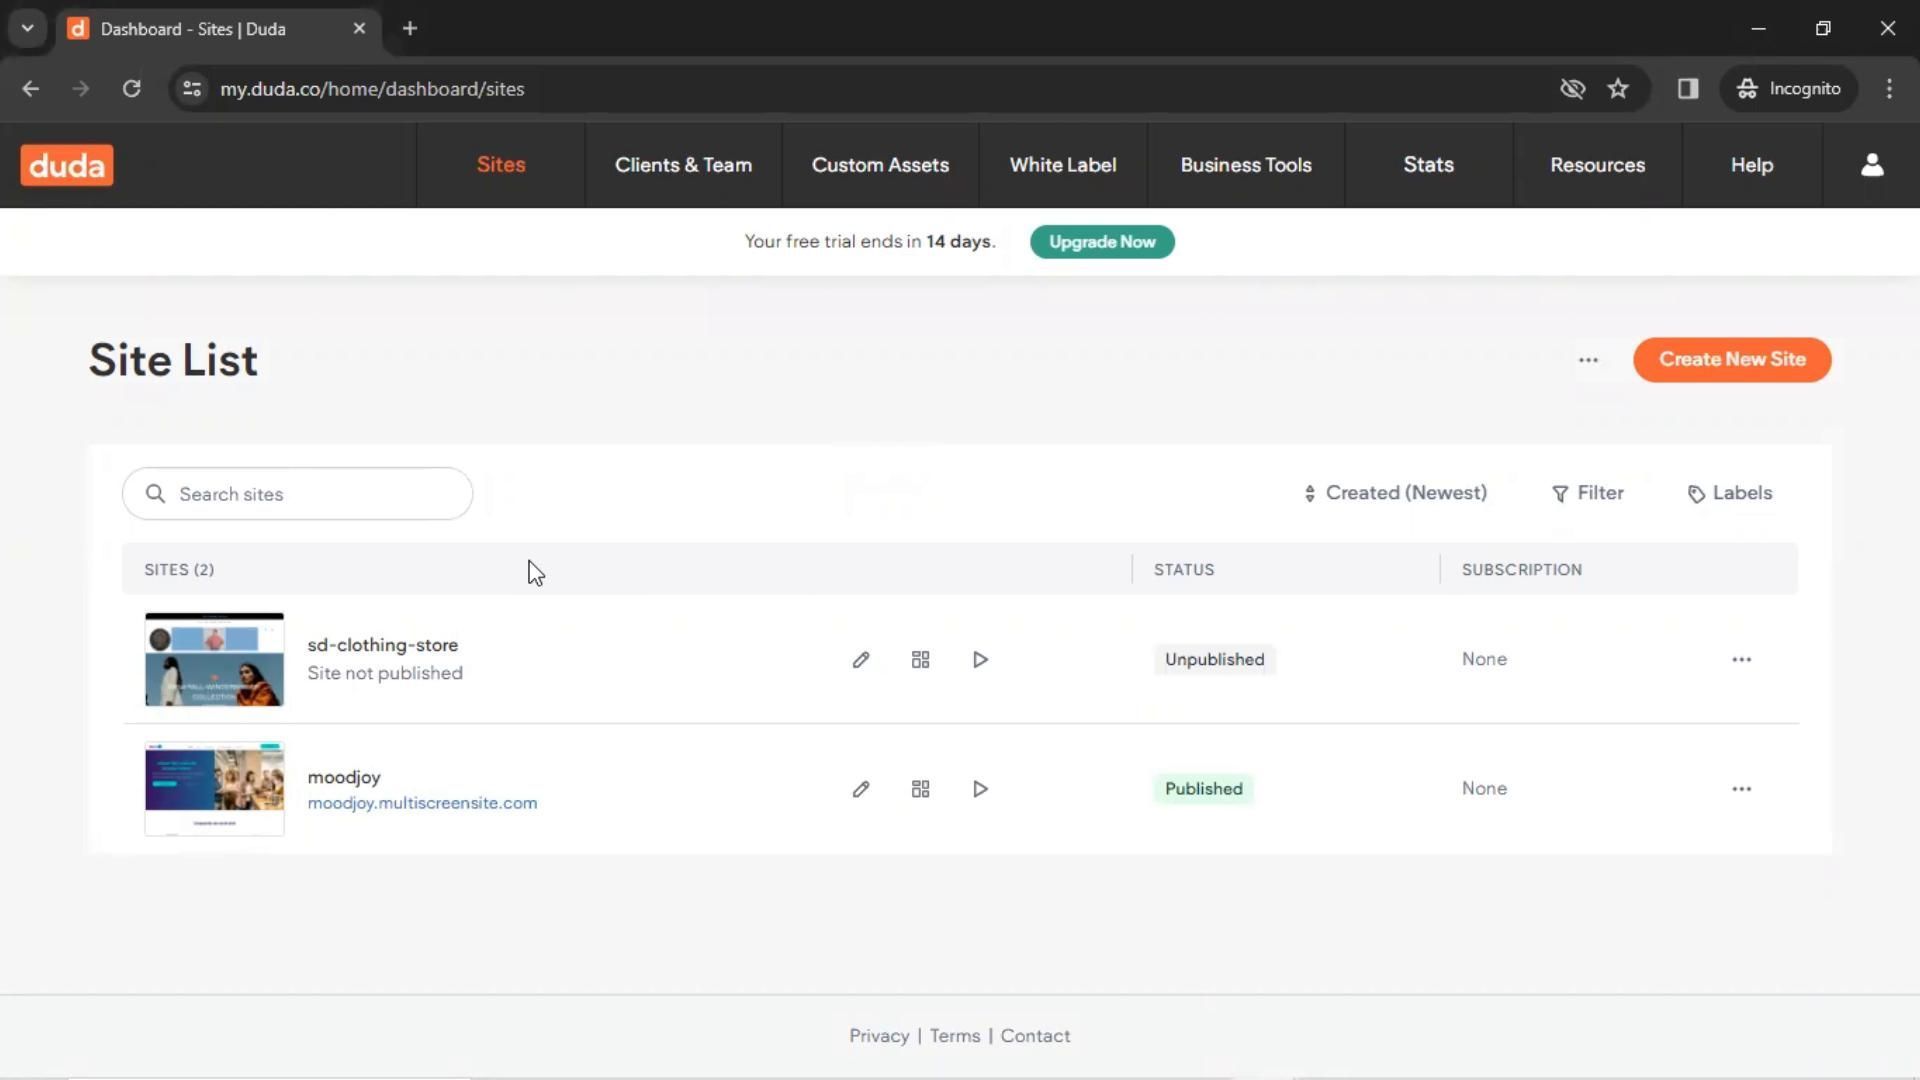Click the Create New Site button
The height and width of the screenshot is (1080, 1920).
pos(1731,360)
